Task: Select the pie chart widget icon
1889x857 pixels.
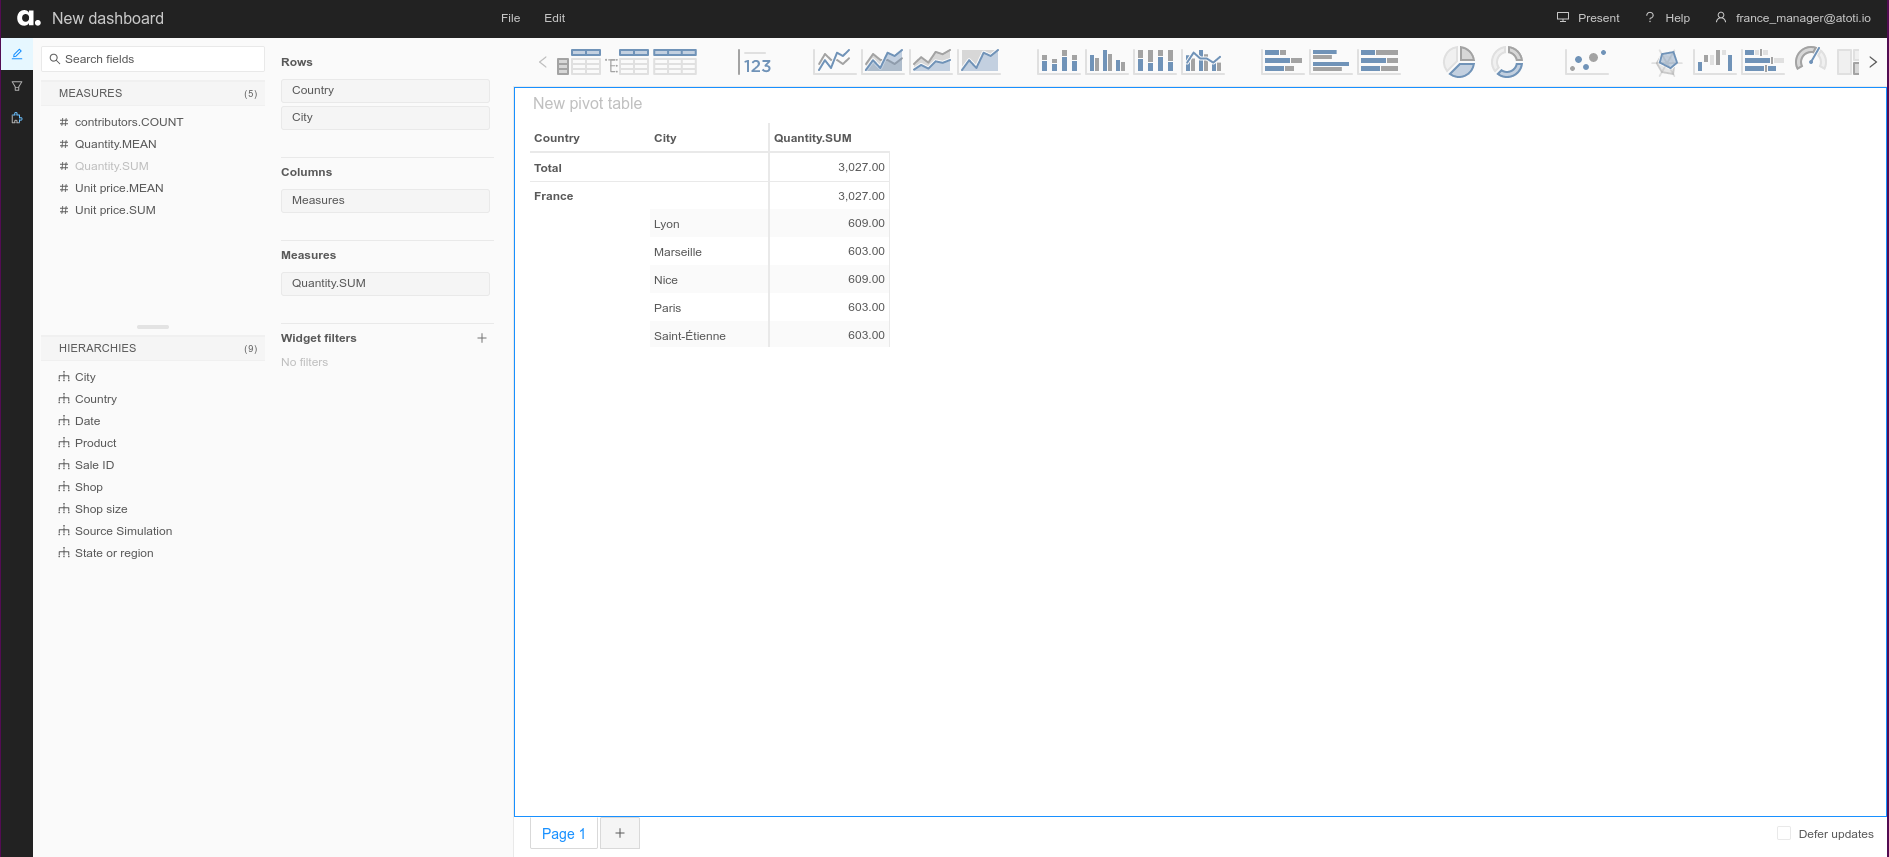Action: pos(1459,62)
